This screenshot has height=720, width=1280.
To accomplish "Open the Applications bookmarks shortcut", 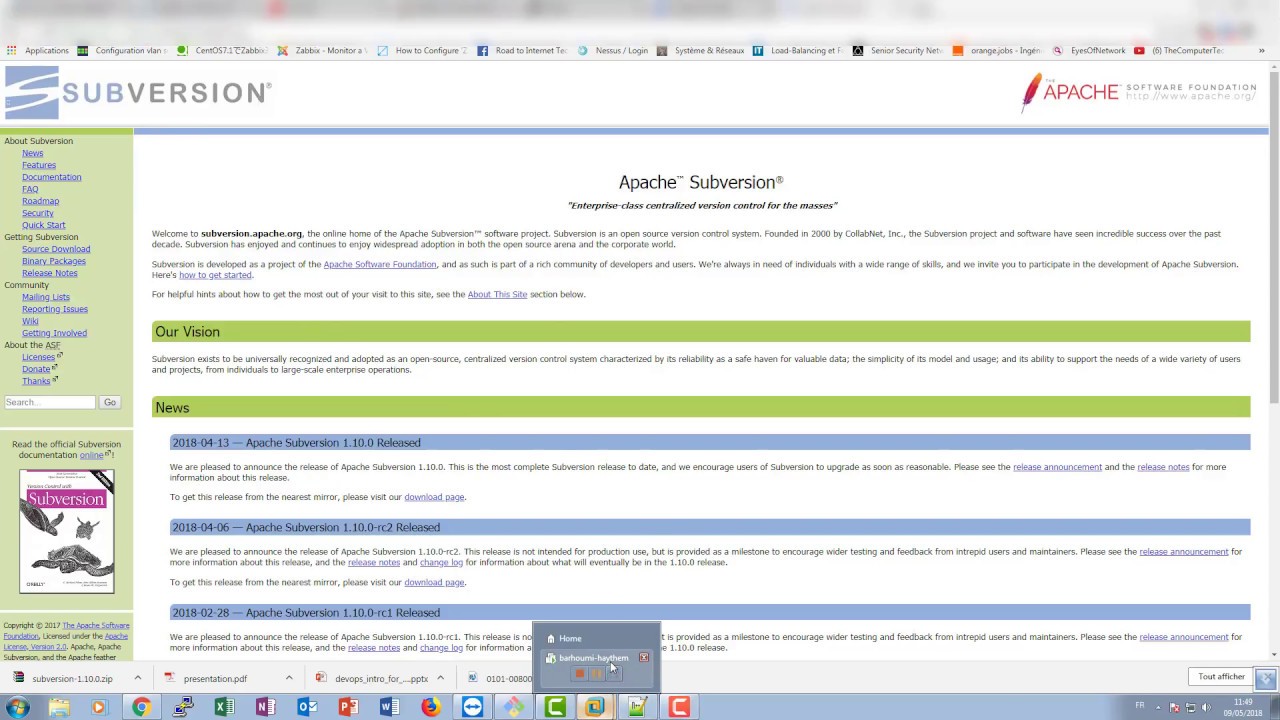I will pyautogui.click(x=37, y=50).
